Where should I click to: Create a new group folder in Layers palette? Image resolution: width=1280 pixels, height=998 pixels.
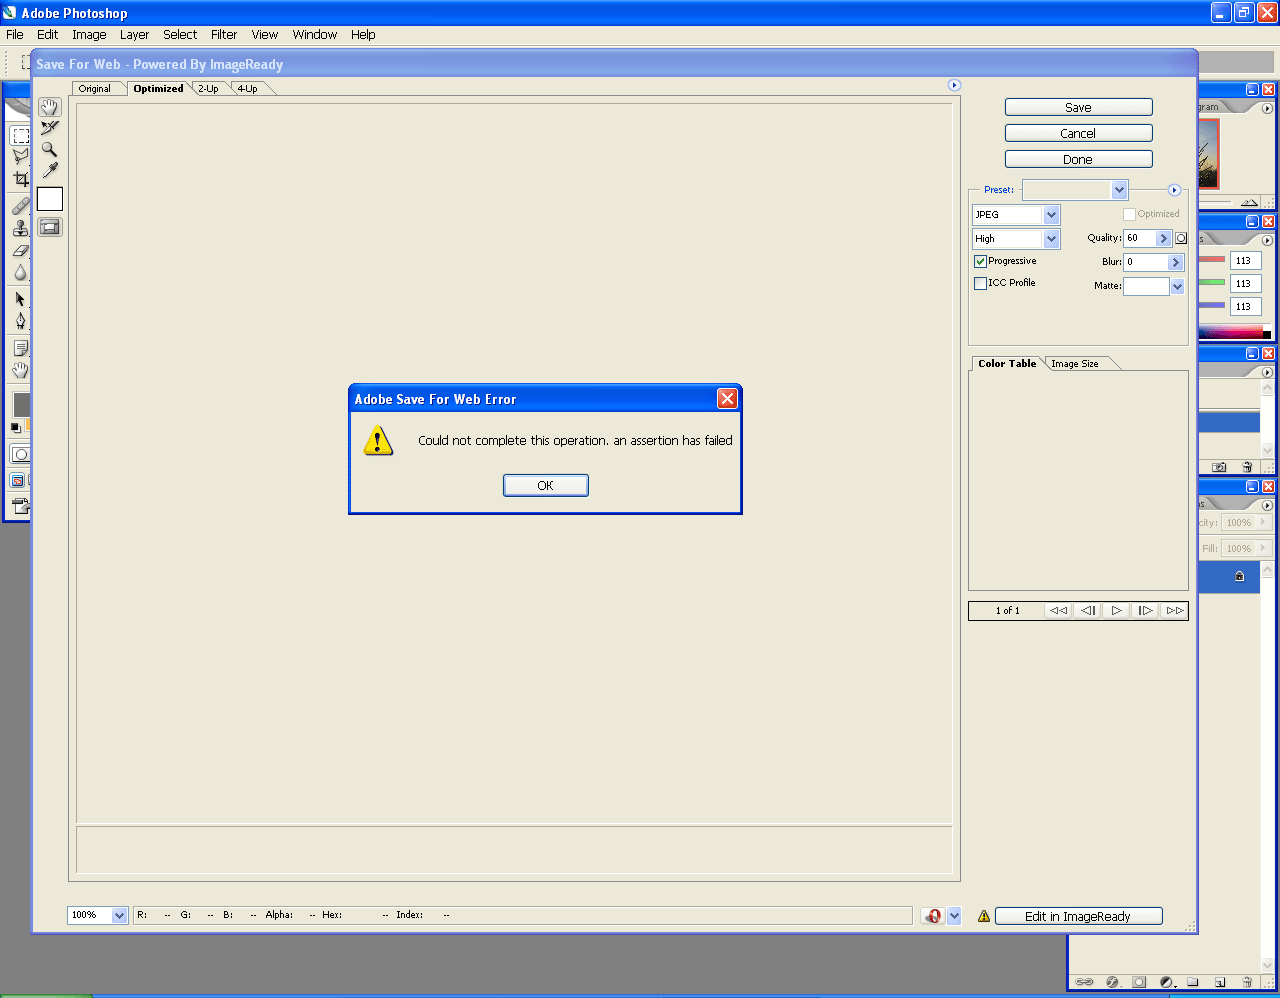(x=1193, y=982)
